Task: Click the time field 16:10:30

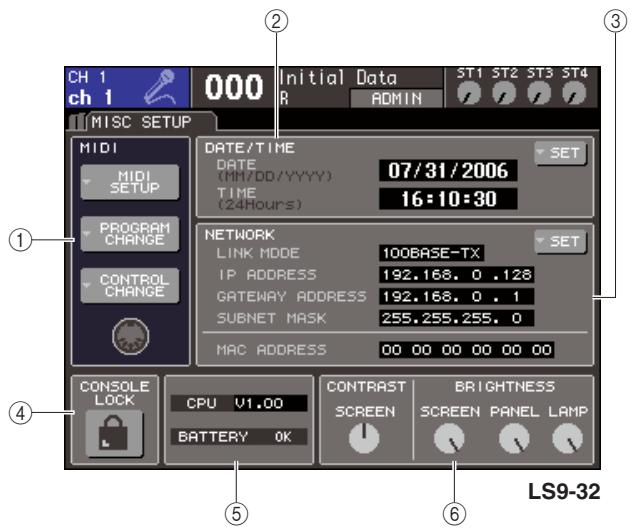Action: [x=448, y=199]
